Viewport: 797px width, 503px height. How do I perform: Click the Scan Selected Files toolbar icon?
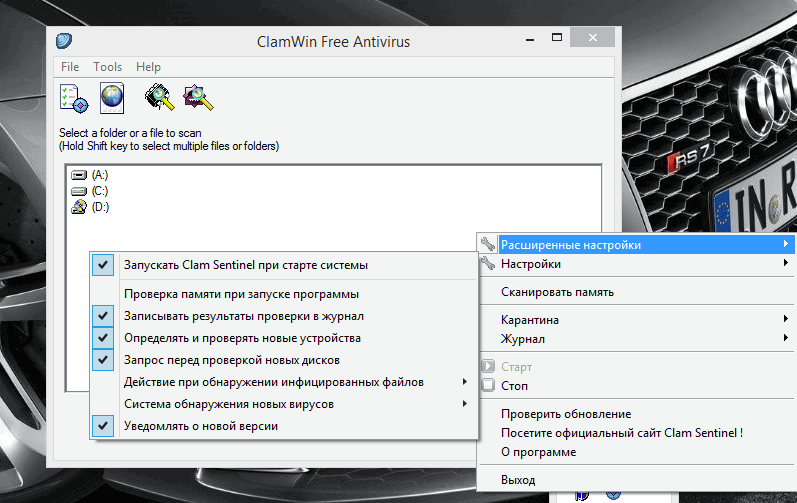198,98
